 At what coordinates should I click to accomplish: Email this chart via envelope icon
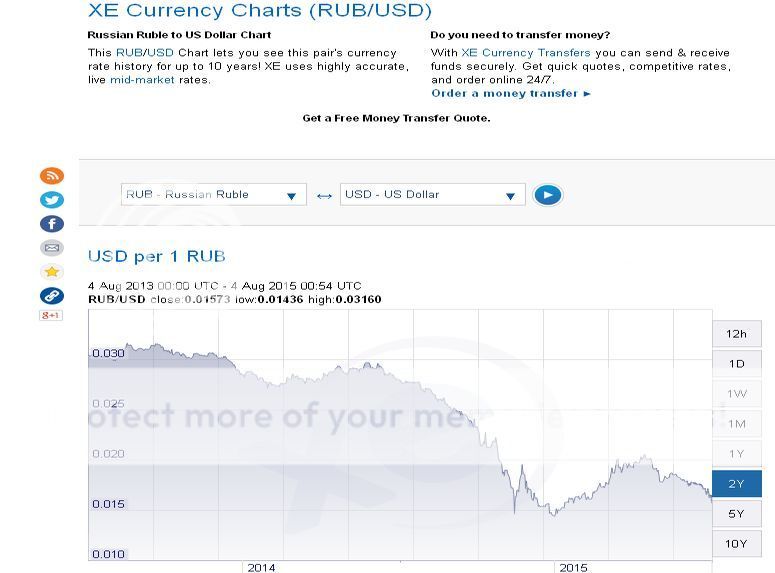[x=51, y=248]
